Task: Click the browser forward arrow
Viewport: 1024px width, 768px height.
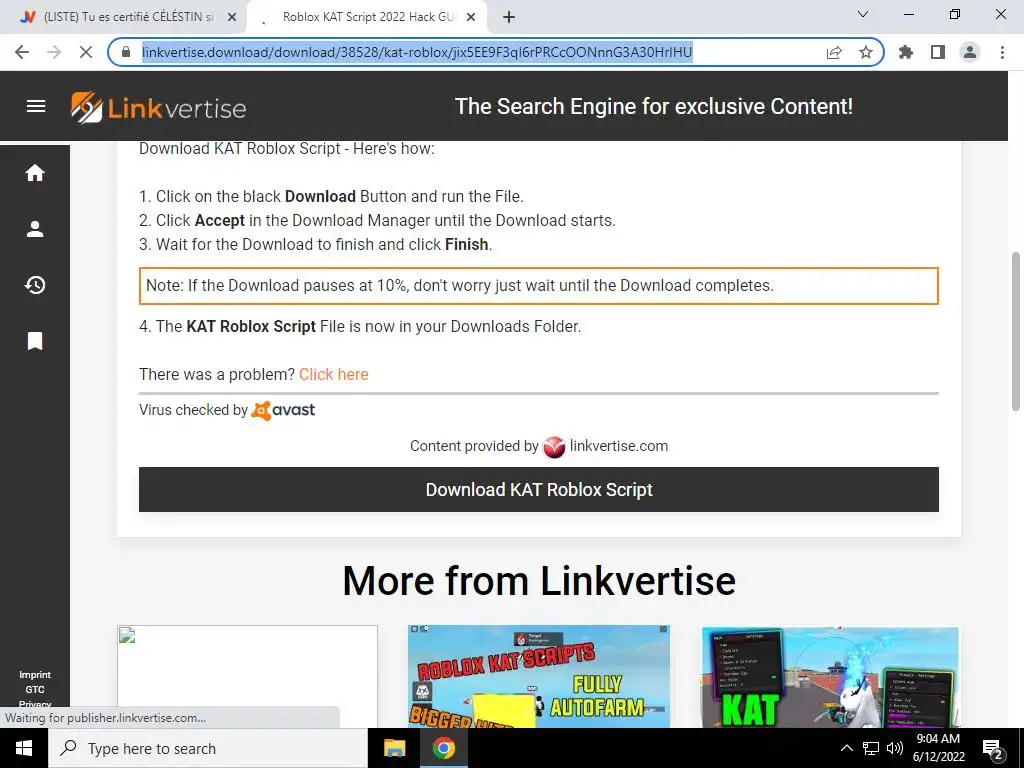Action: click(x=54, y=52)
